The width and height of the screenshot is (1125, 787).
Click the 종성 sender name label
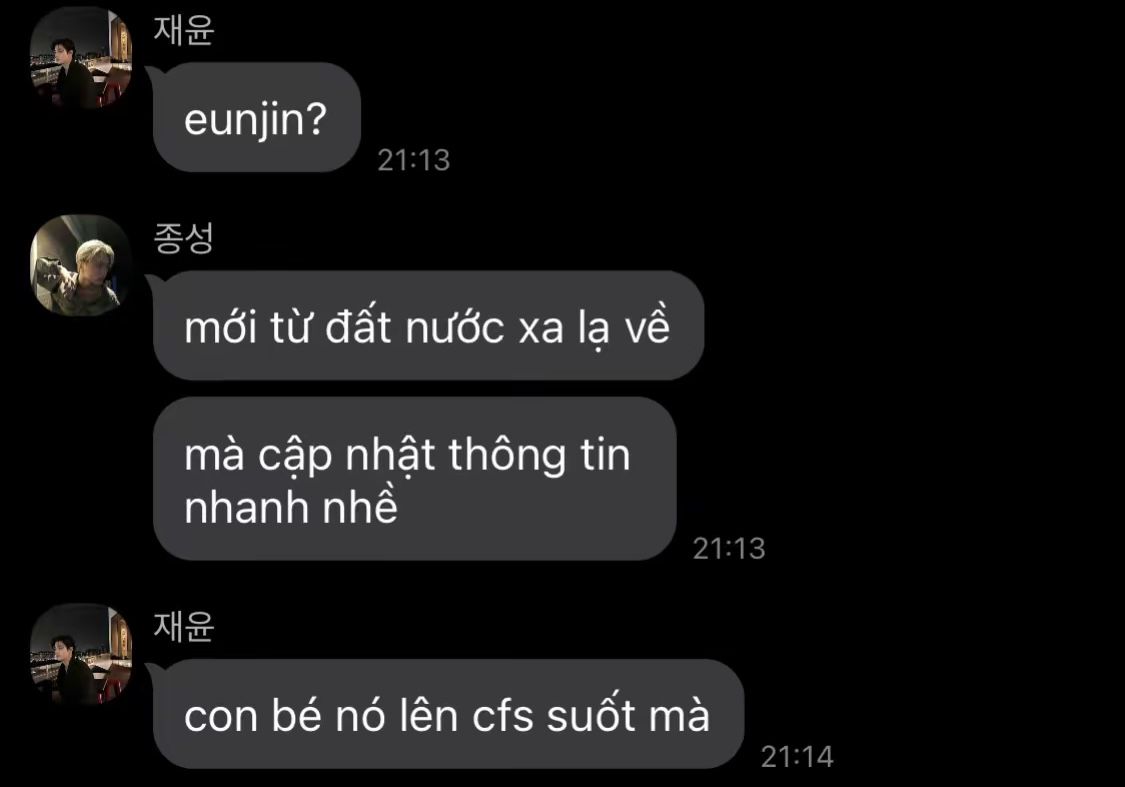coord(184,238)
